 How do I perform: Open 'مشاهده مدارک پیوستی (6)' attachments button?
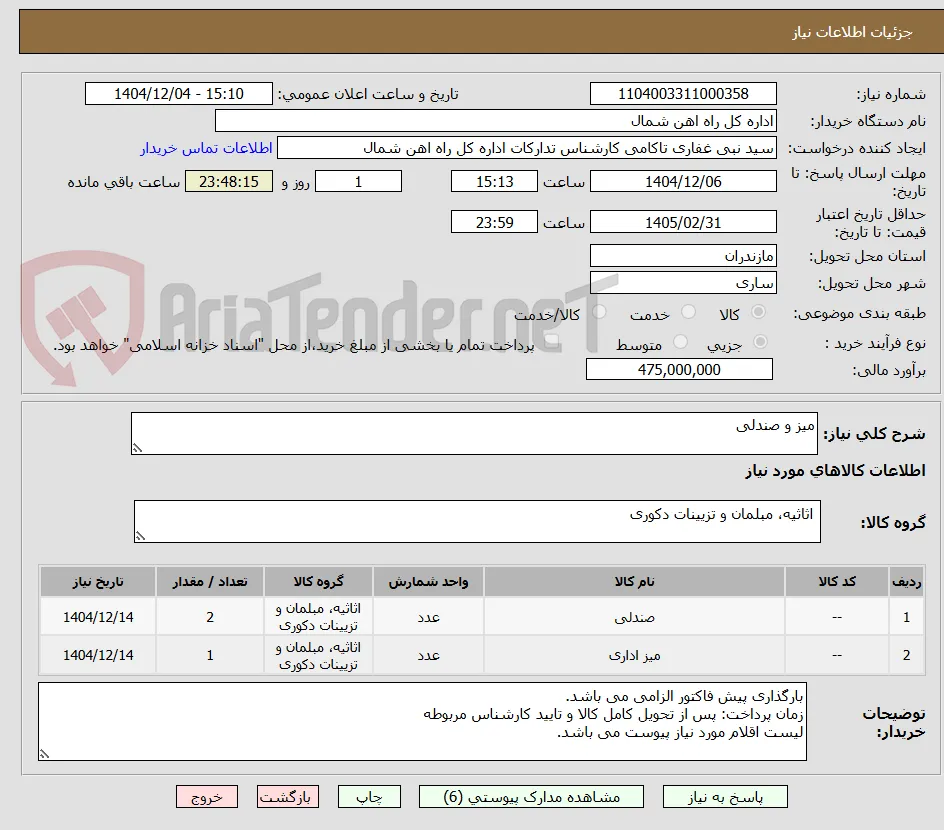pos(531,796)
